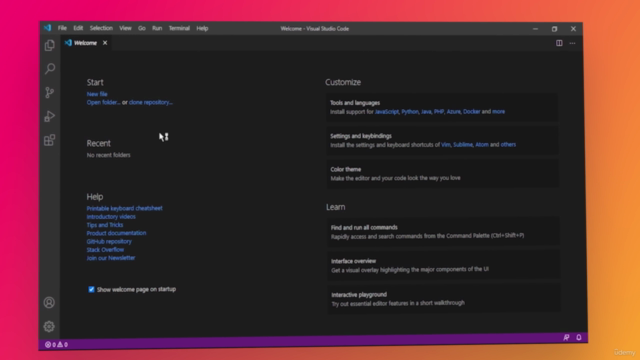Open the Accounts menu icon
Image resolution: width=640 pixels, height=360 pixels.
click(x=49, y=302)
